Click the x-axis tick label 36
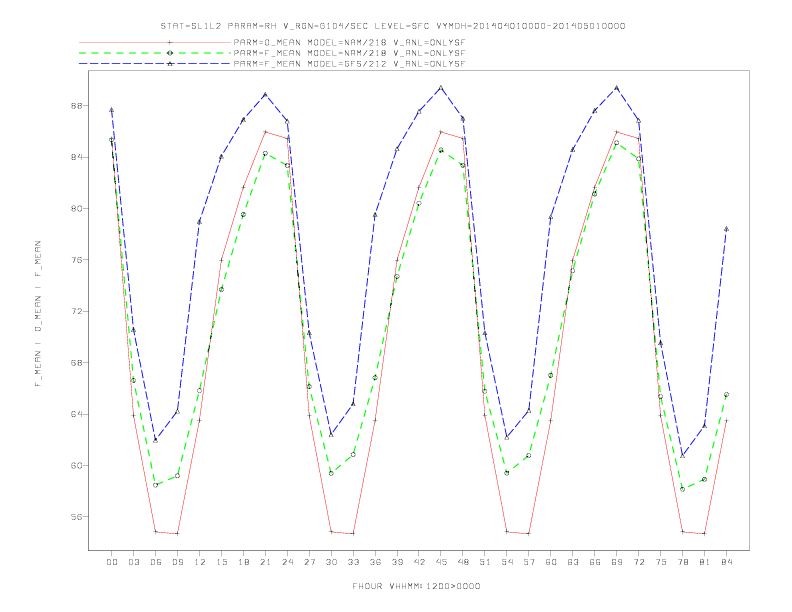This screenshot has height=612, width=792. [x=375, y=562]
